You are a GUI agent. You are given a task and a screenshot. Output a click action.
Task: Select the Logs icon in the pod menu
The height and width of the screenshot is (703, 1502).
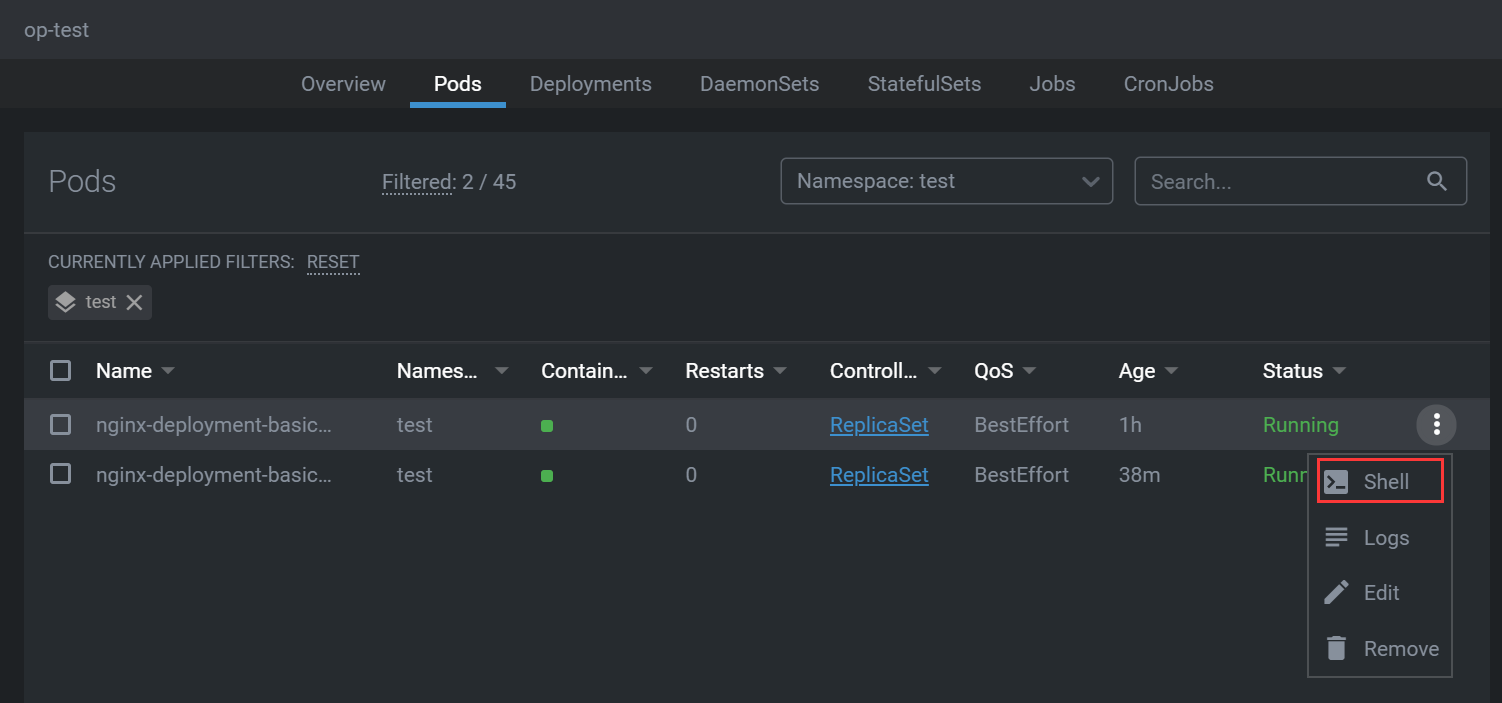pyautogui.click(x=1336, y=537)
